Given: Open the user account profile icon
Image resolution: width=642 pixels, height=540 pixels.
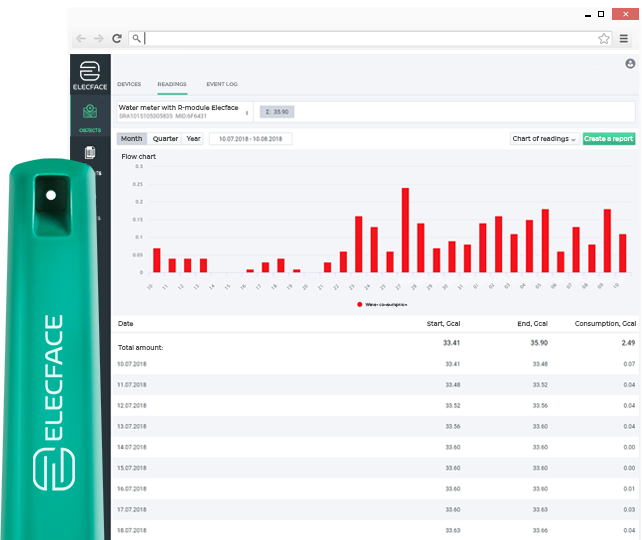Looking at the screenshot, I should click(x=630, y=64).
